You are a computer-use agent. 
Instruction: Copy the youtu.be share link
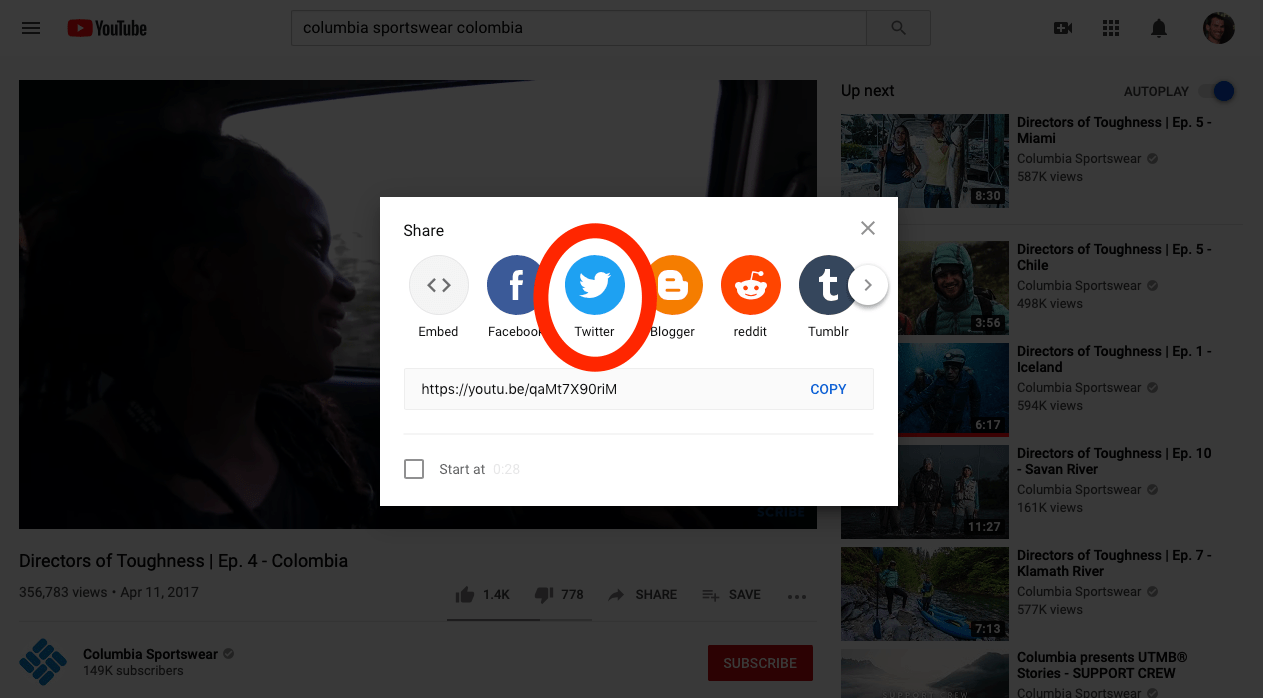(828, 389)
